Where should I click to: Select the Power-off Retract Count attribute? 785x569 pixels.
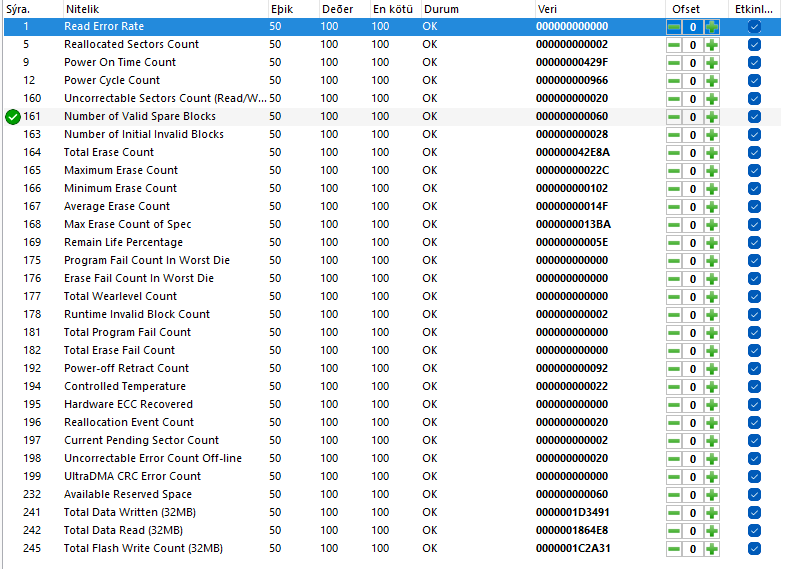pos(126,368)
